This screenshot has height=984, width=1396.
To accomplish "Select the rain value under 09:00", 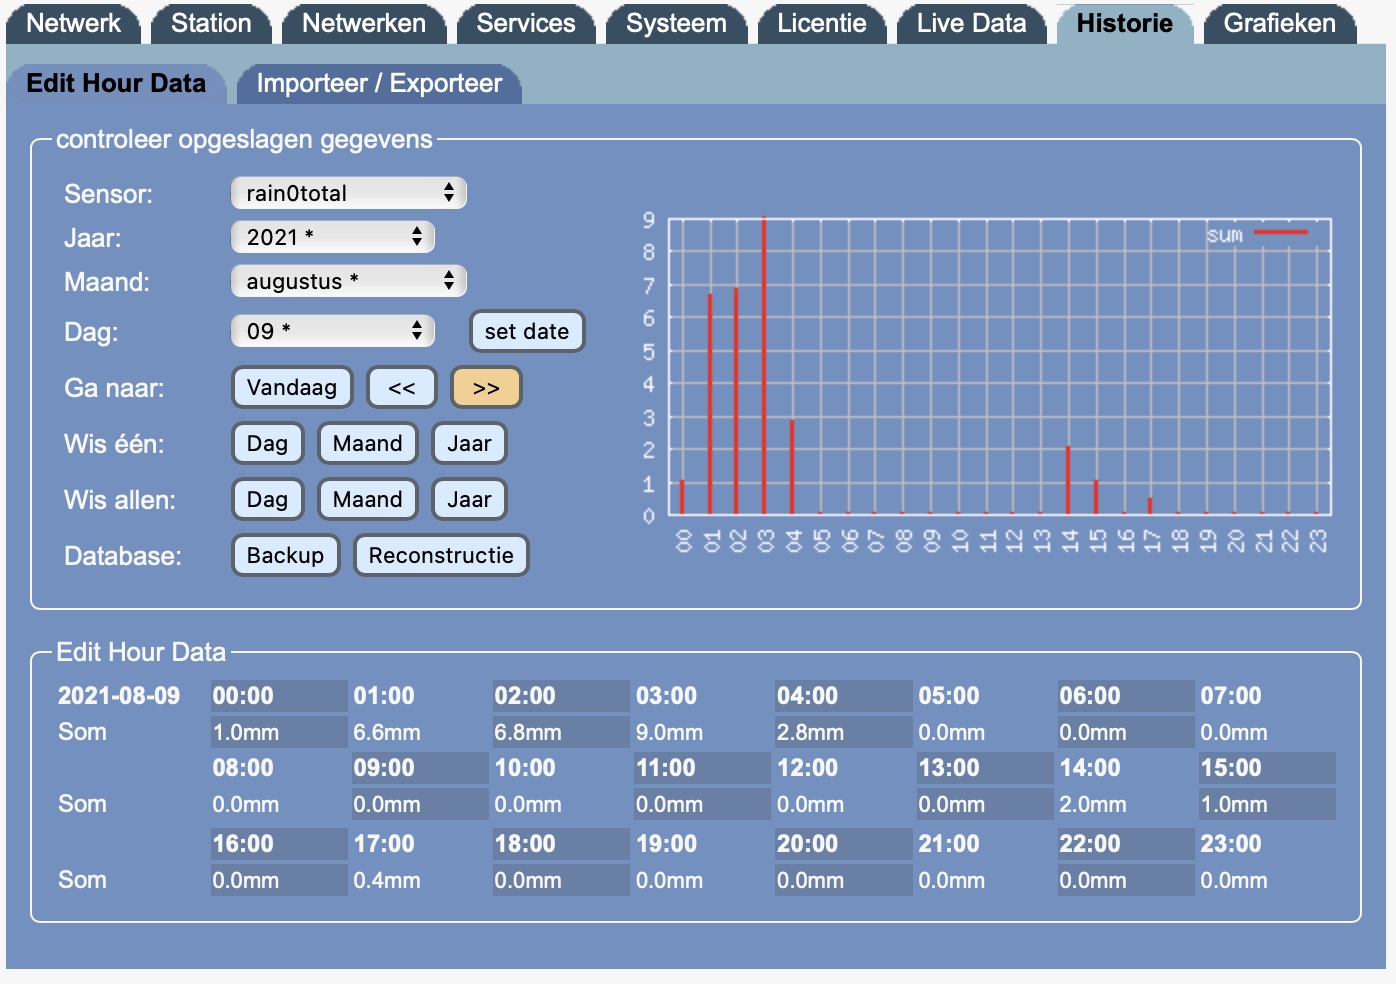I will pyautogui.click(x=420, y=804).
